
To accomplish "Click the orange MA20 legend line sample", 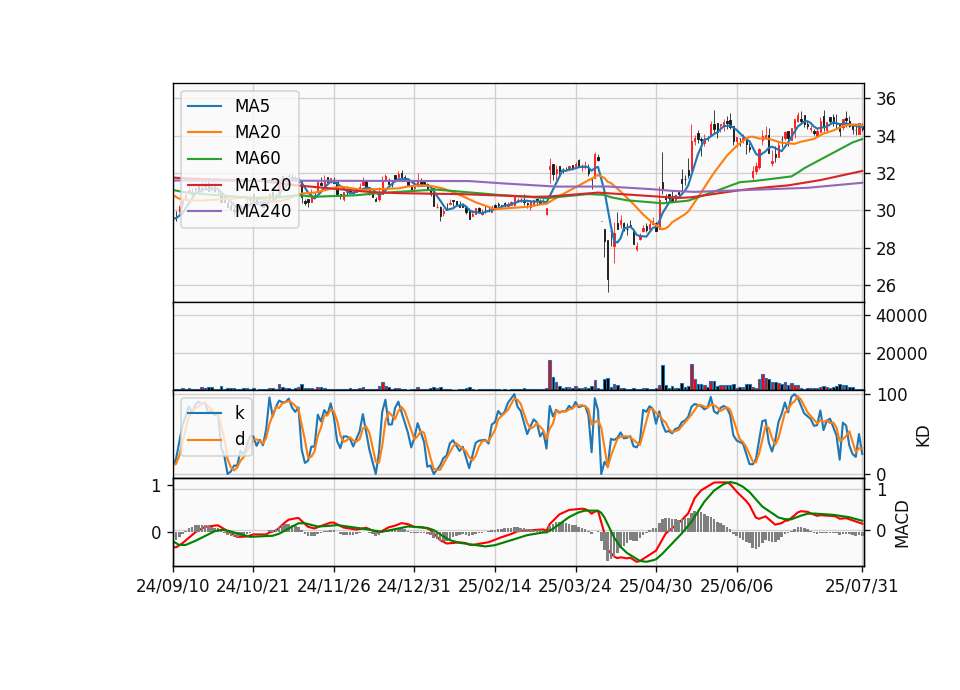I will [204, 132].
